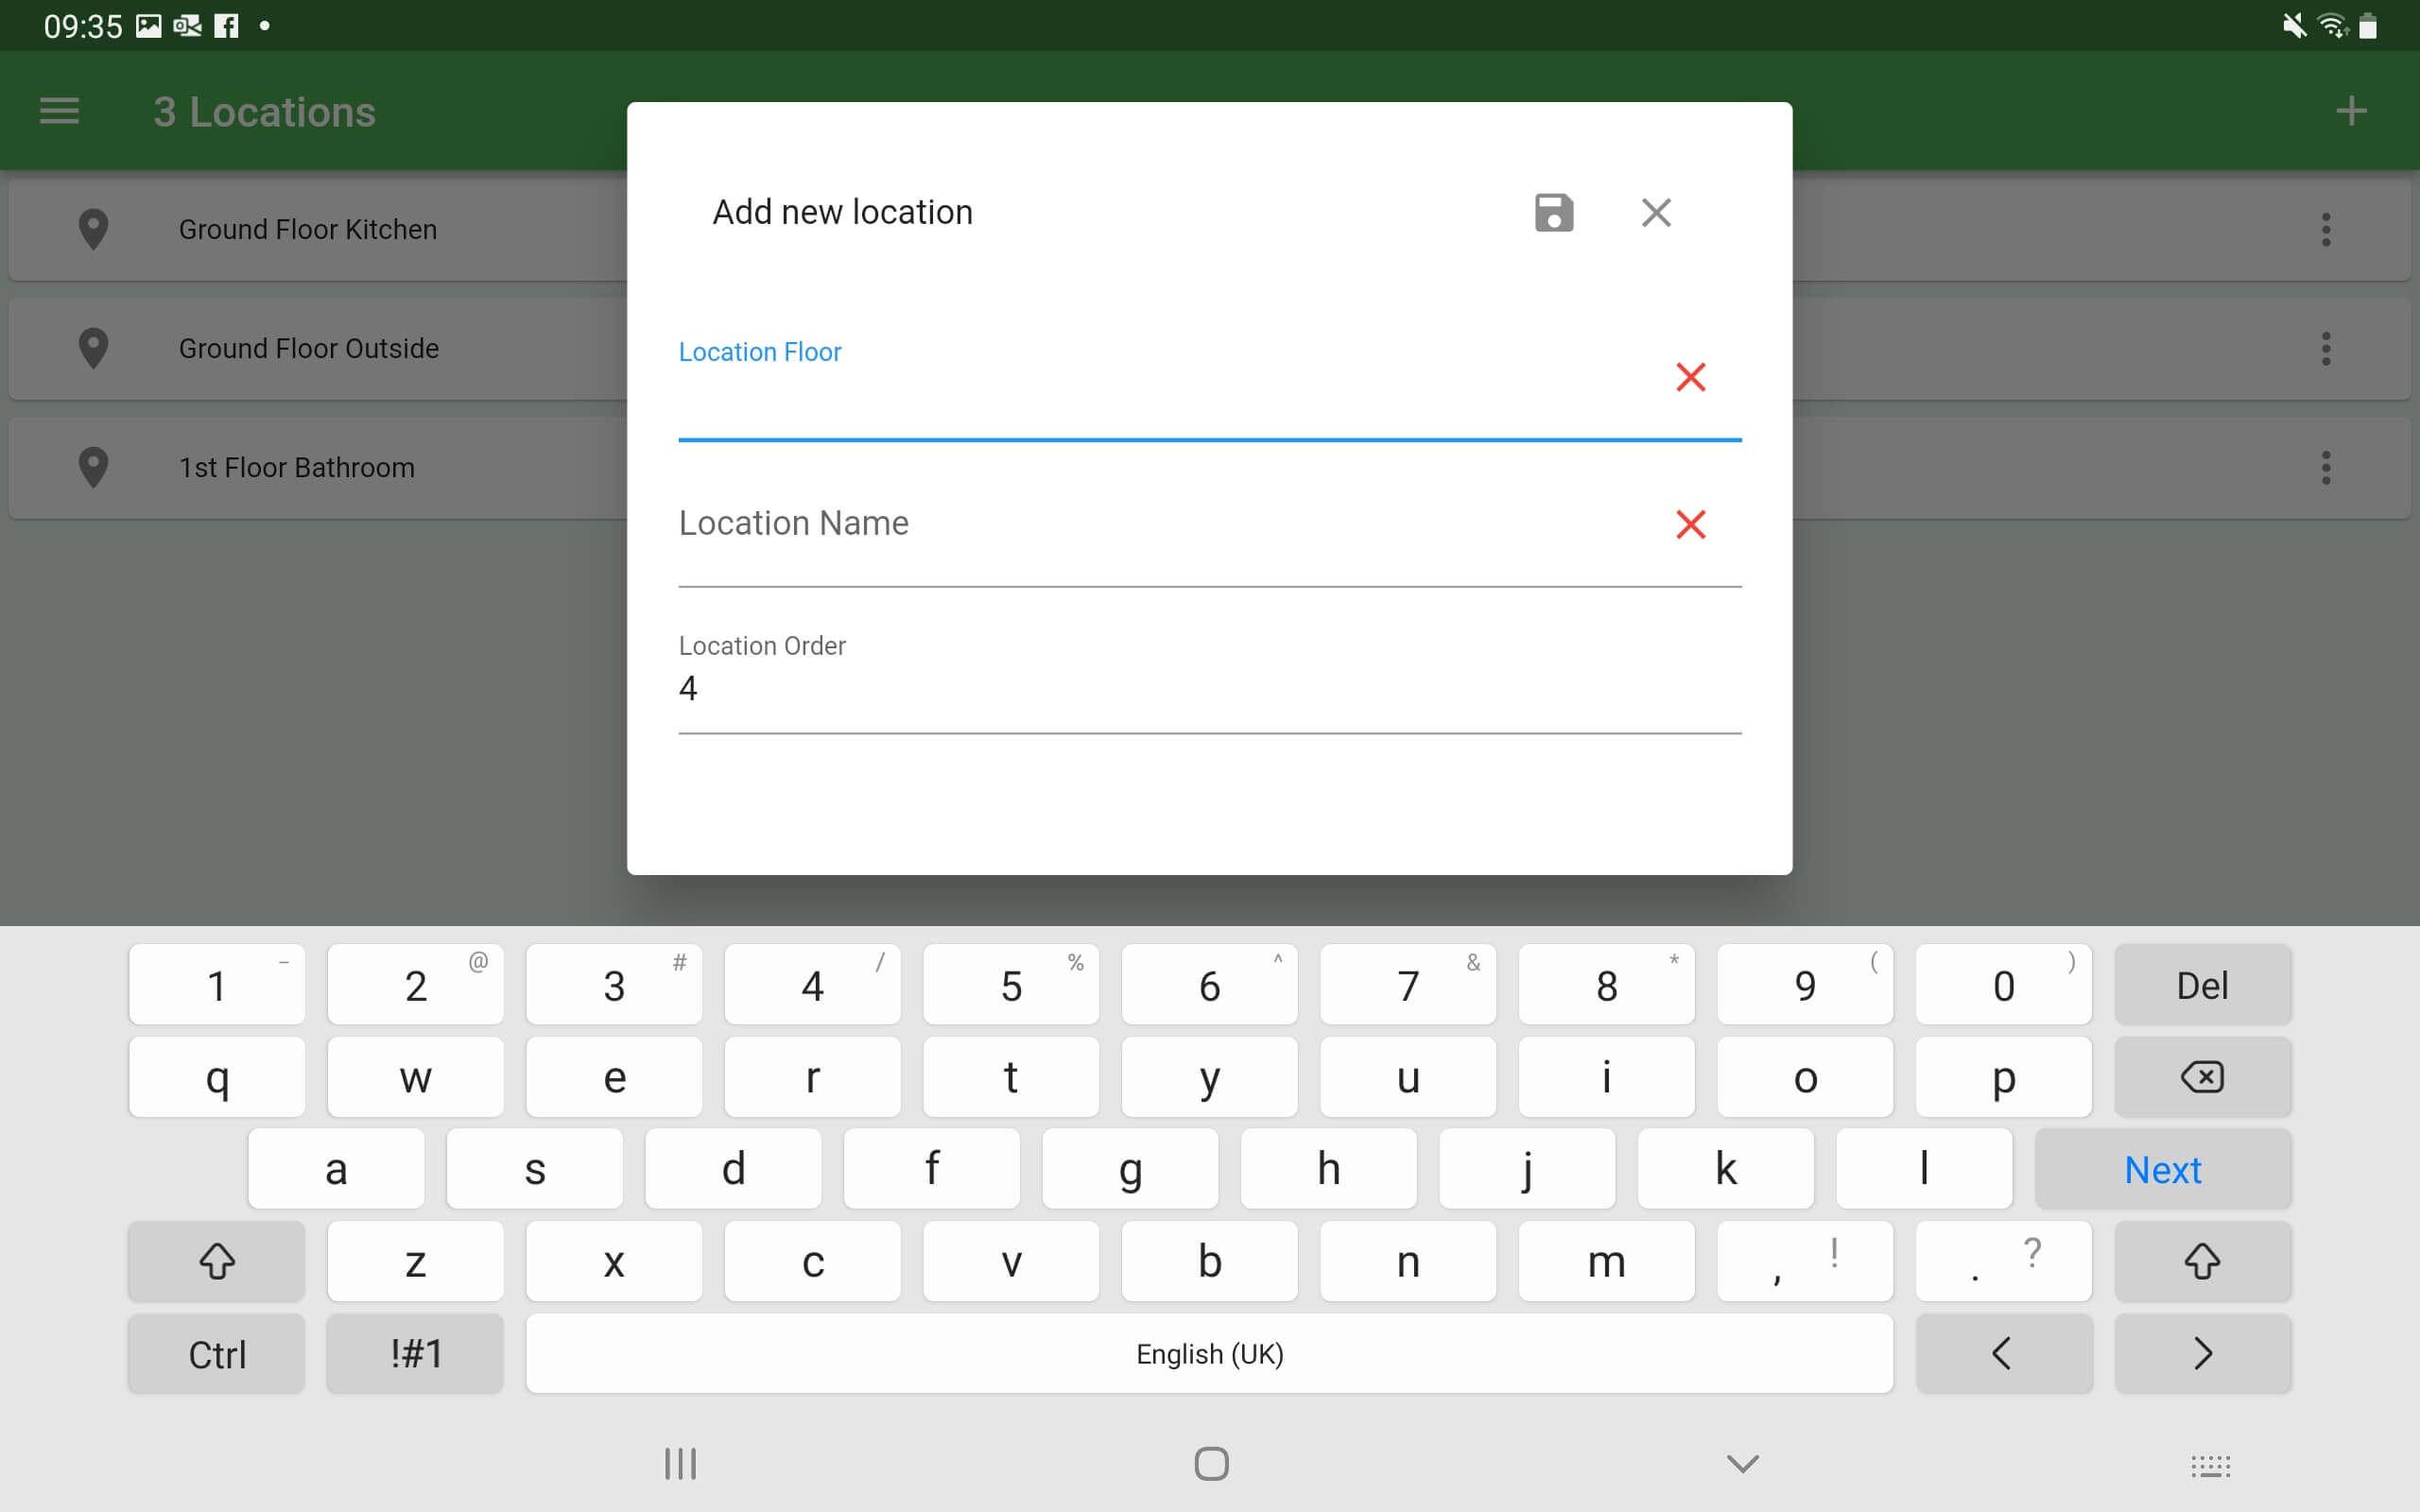Switch keyboard language English UK
This screenshot has height=1512, width=2420.
(1209, 1353)
